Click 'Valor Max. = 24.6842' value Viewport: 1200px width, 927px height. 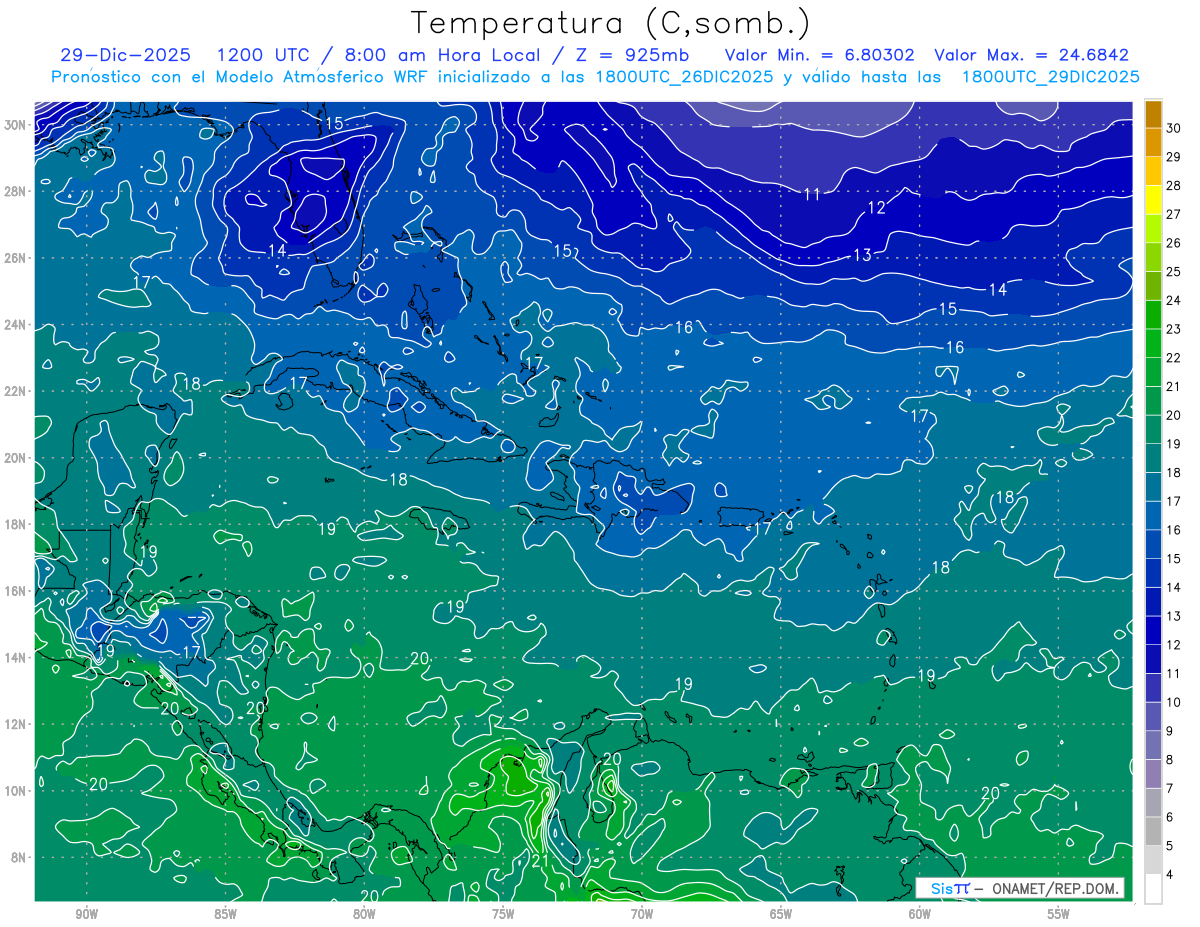pos(1032,55)
